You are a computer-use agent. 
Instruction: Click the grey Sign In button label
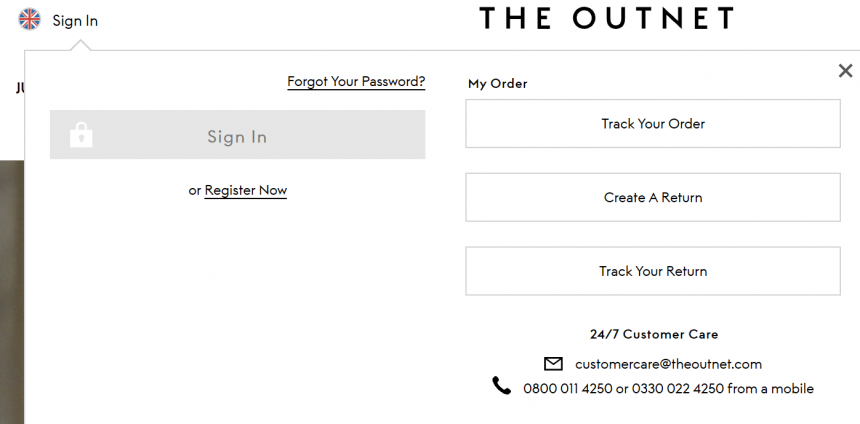click(x=237, y=137)
